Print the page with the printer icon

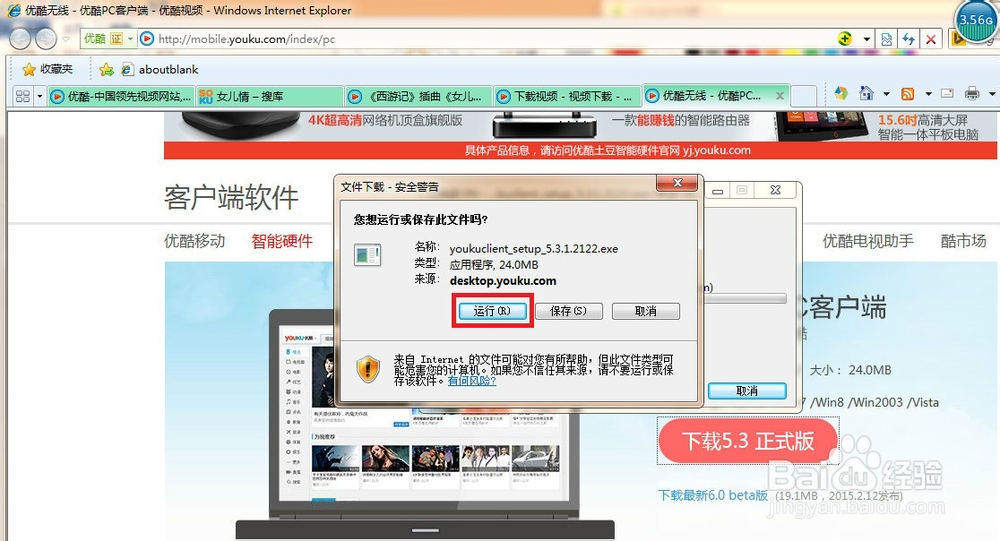[x=972, y=94]
